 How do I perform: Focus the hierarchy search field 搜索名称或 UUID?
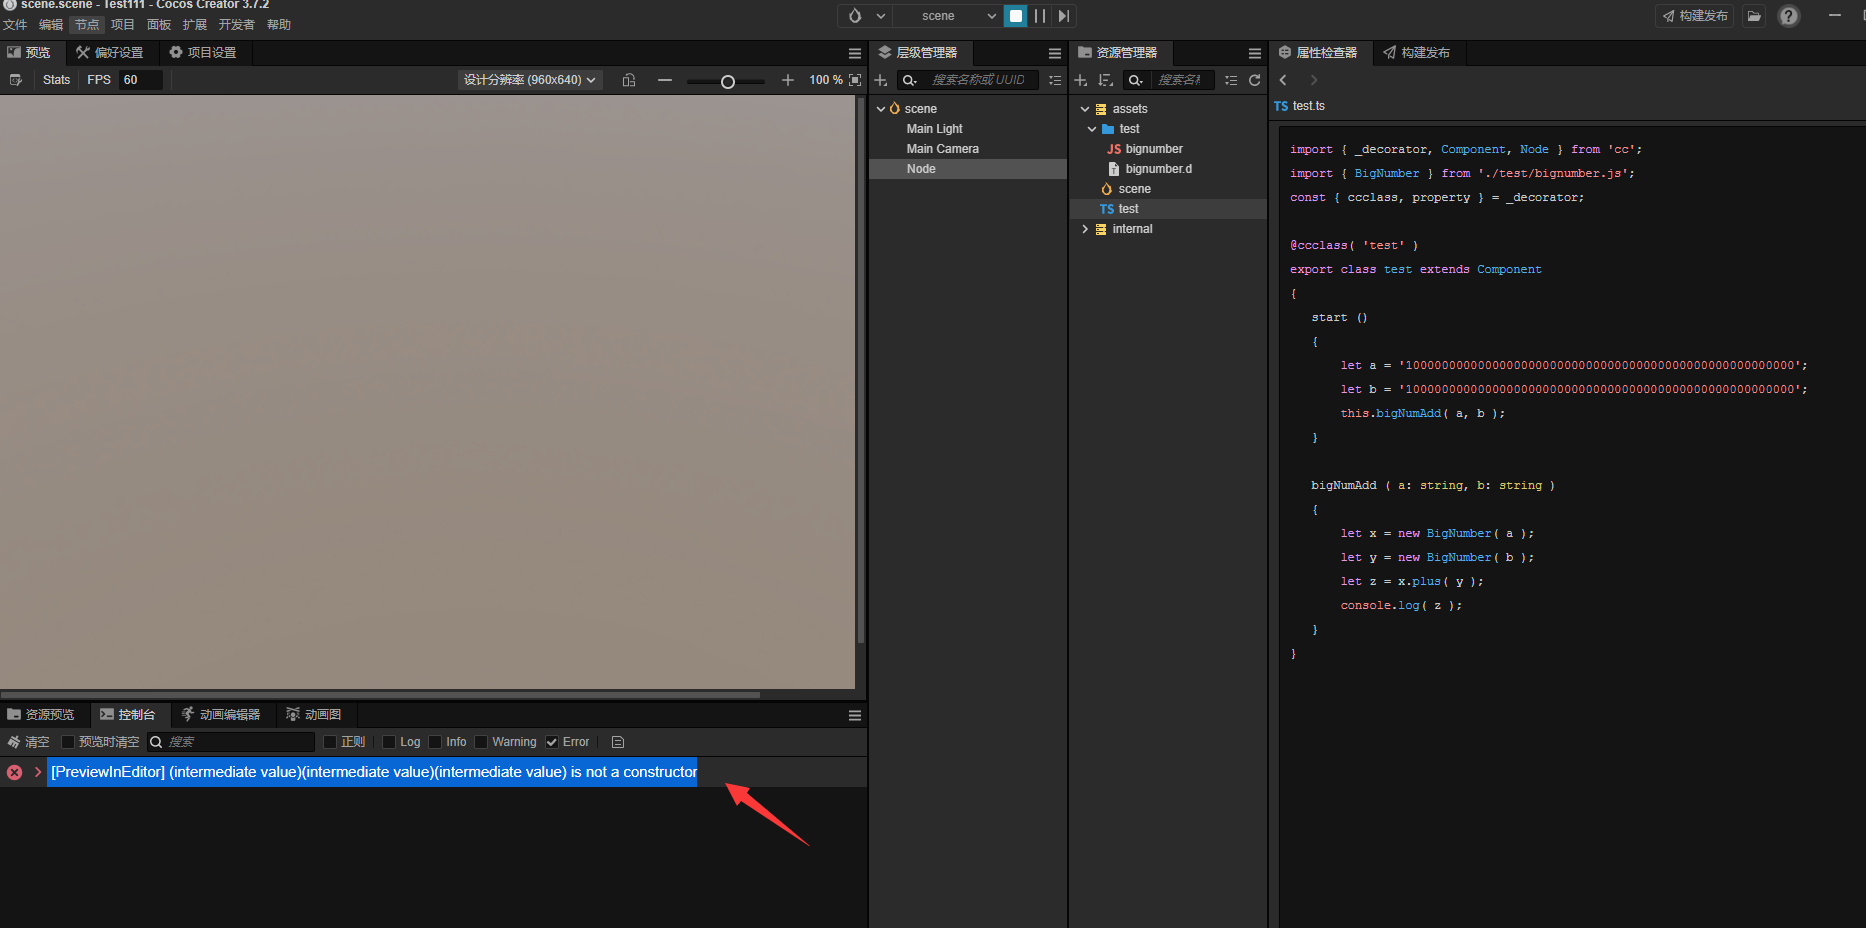pyautogui.click(x=978, y=80)
